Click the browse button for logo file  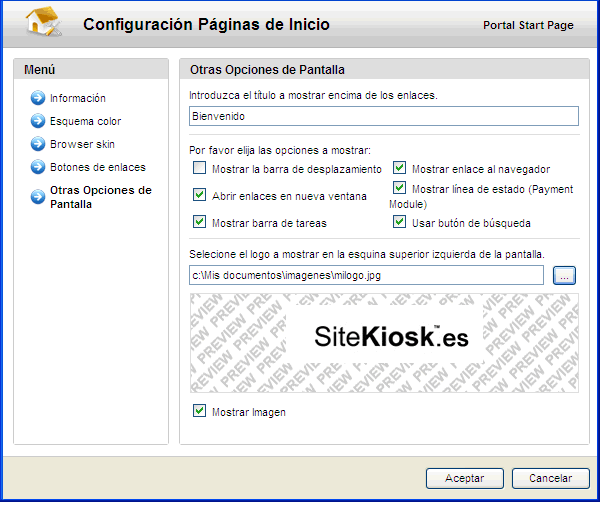(x=565, y=275)
